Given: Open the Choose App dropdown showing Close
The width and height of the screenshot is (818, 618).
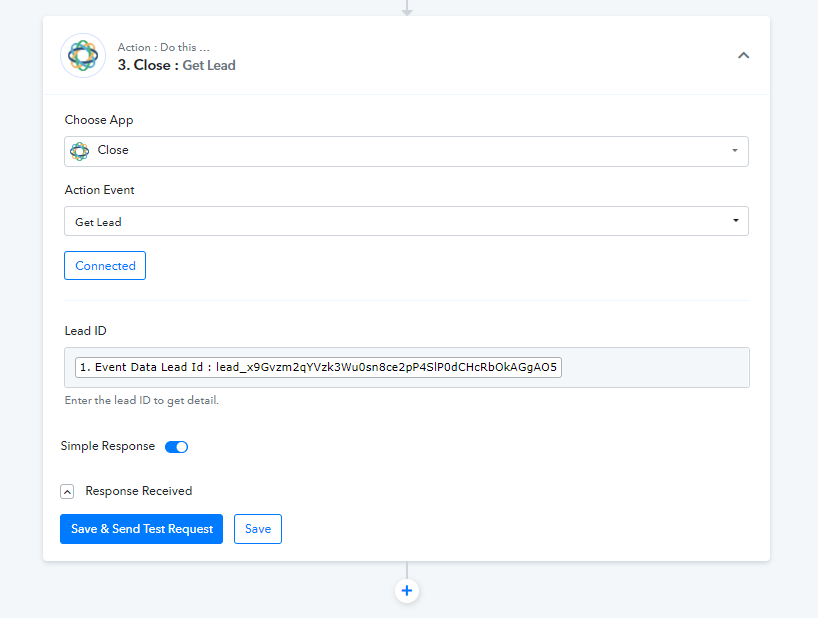Looking at the screenshot, I should pos(406,151).
